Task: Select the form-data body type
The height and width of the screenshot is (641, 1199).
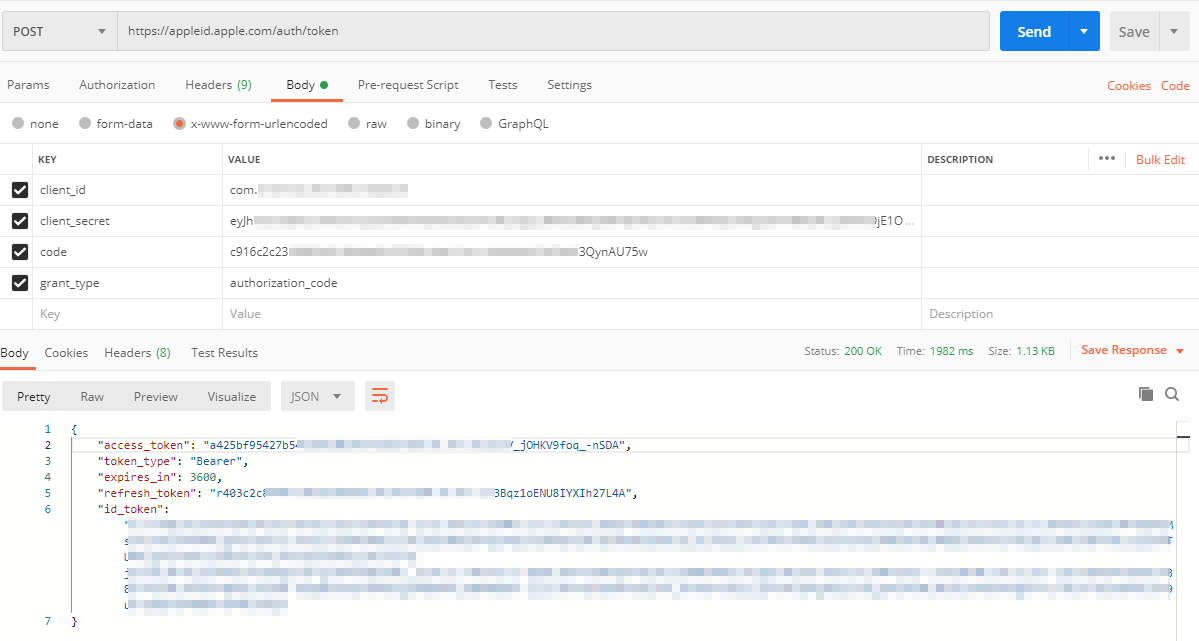Action: 116,123
